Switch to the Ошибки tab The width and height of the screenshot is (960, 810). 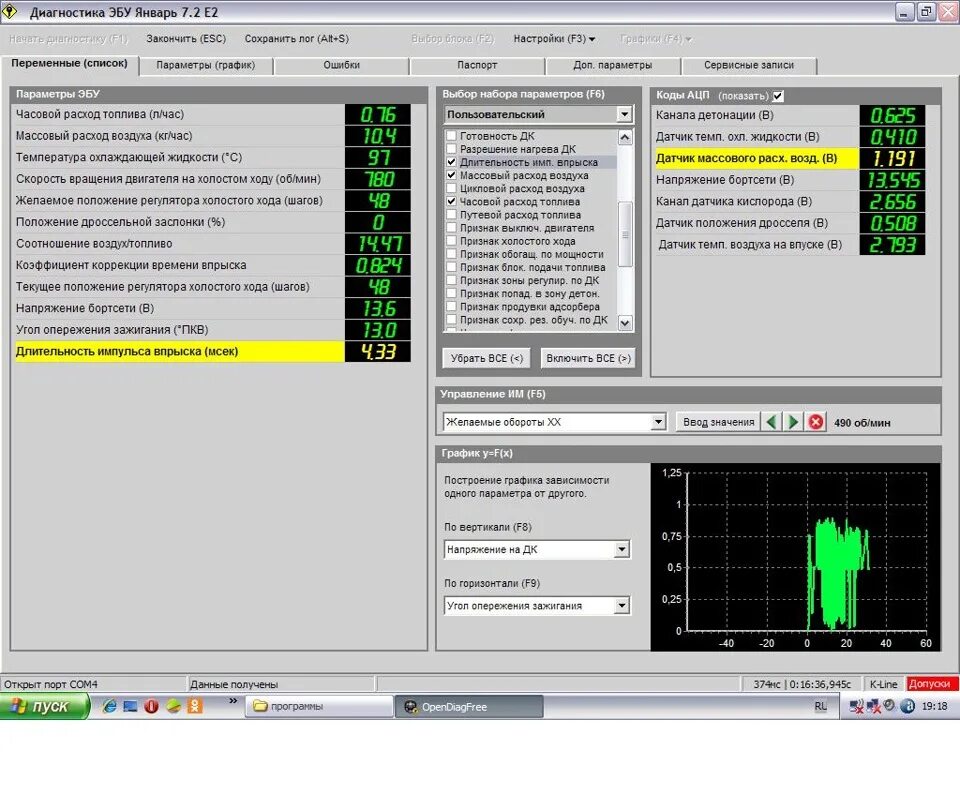342,65
